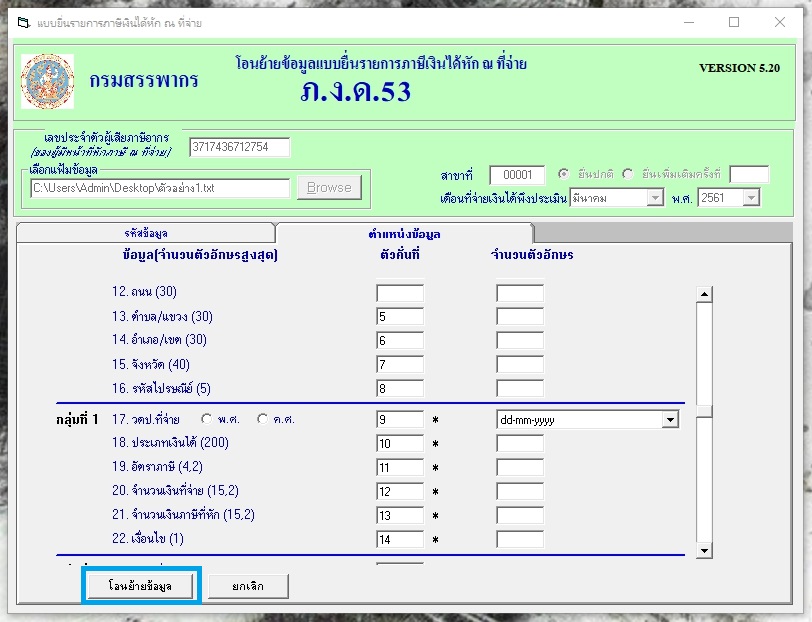Click the โอนย้ายข้อมูล transfer button

(140, 586)
